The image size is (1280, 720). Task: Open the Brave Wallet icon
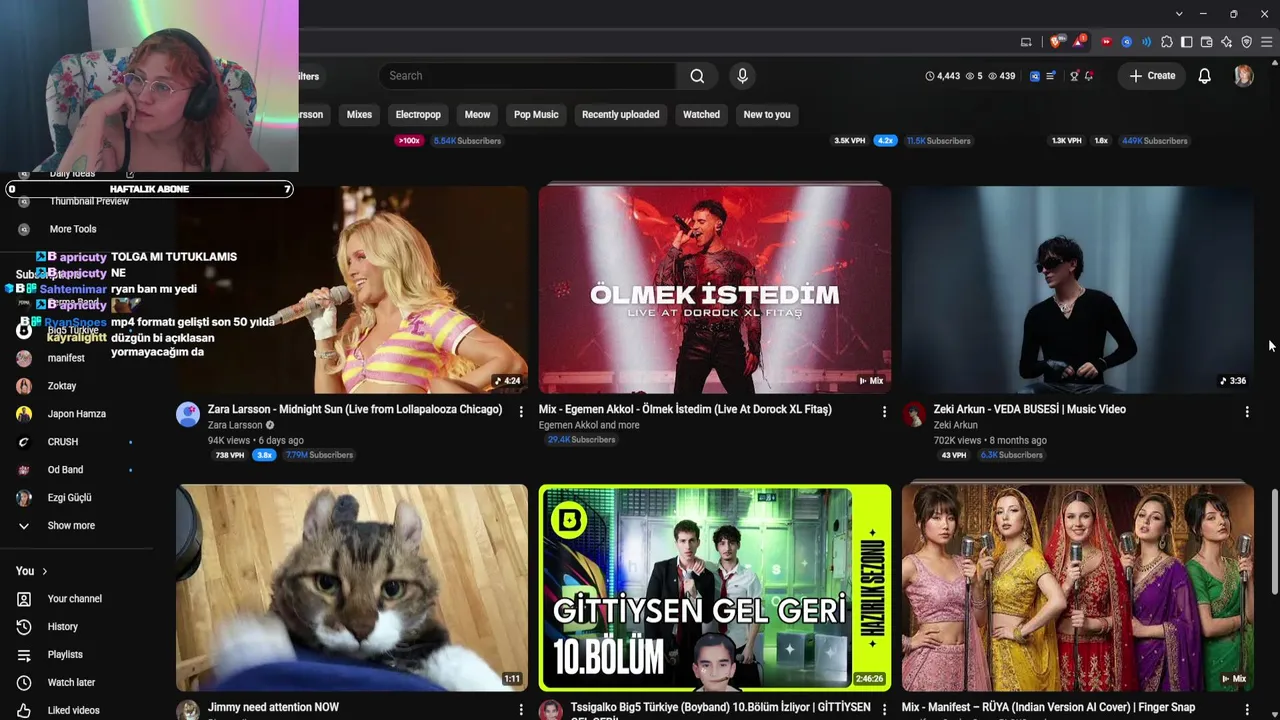point(1207,42)
